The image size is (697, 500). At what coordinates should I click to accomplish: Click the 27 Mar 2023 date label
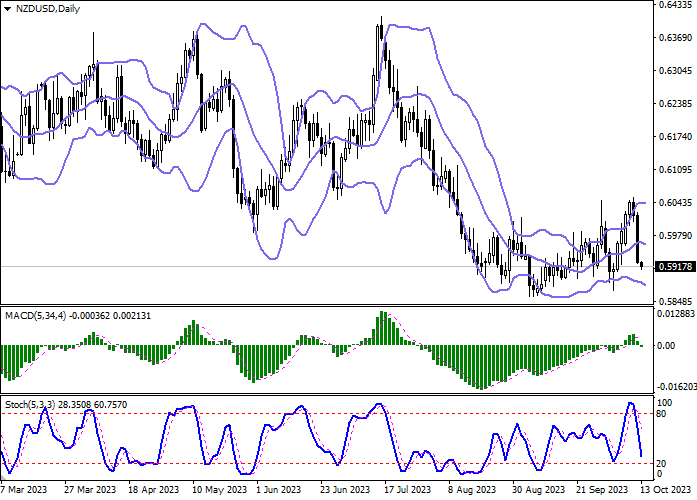click(90, 490)
